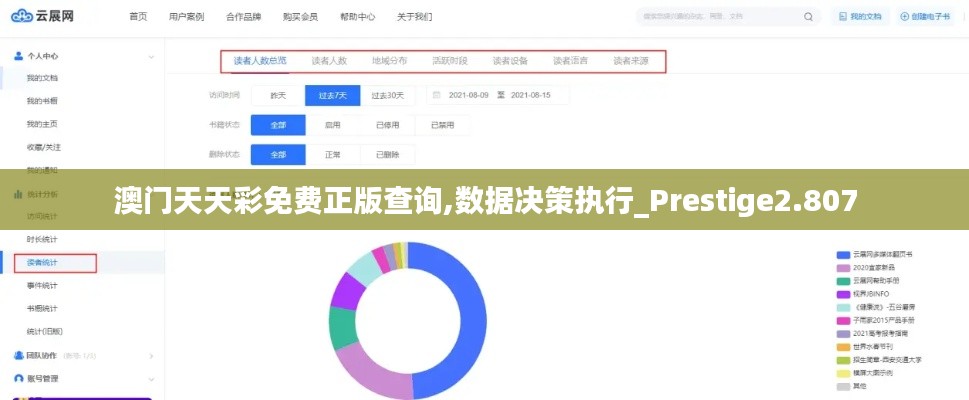Click the large blue donut chart segment
This screenshot has width=969, height=400.
[x=473, y=321]
